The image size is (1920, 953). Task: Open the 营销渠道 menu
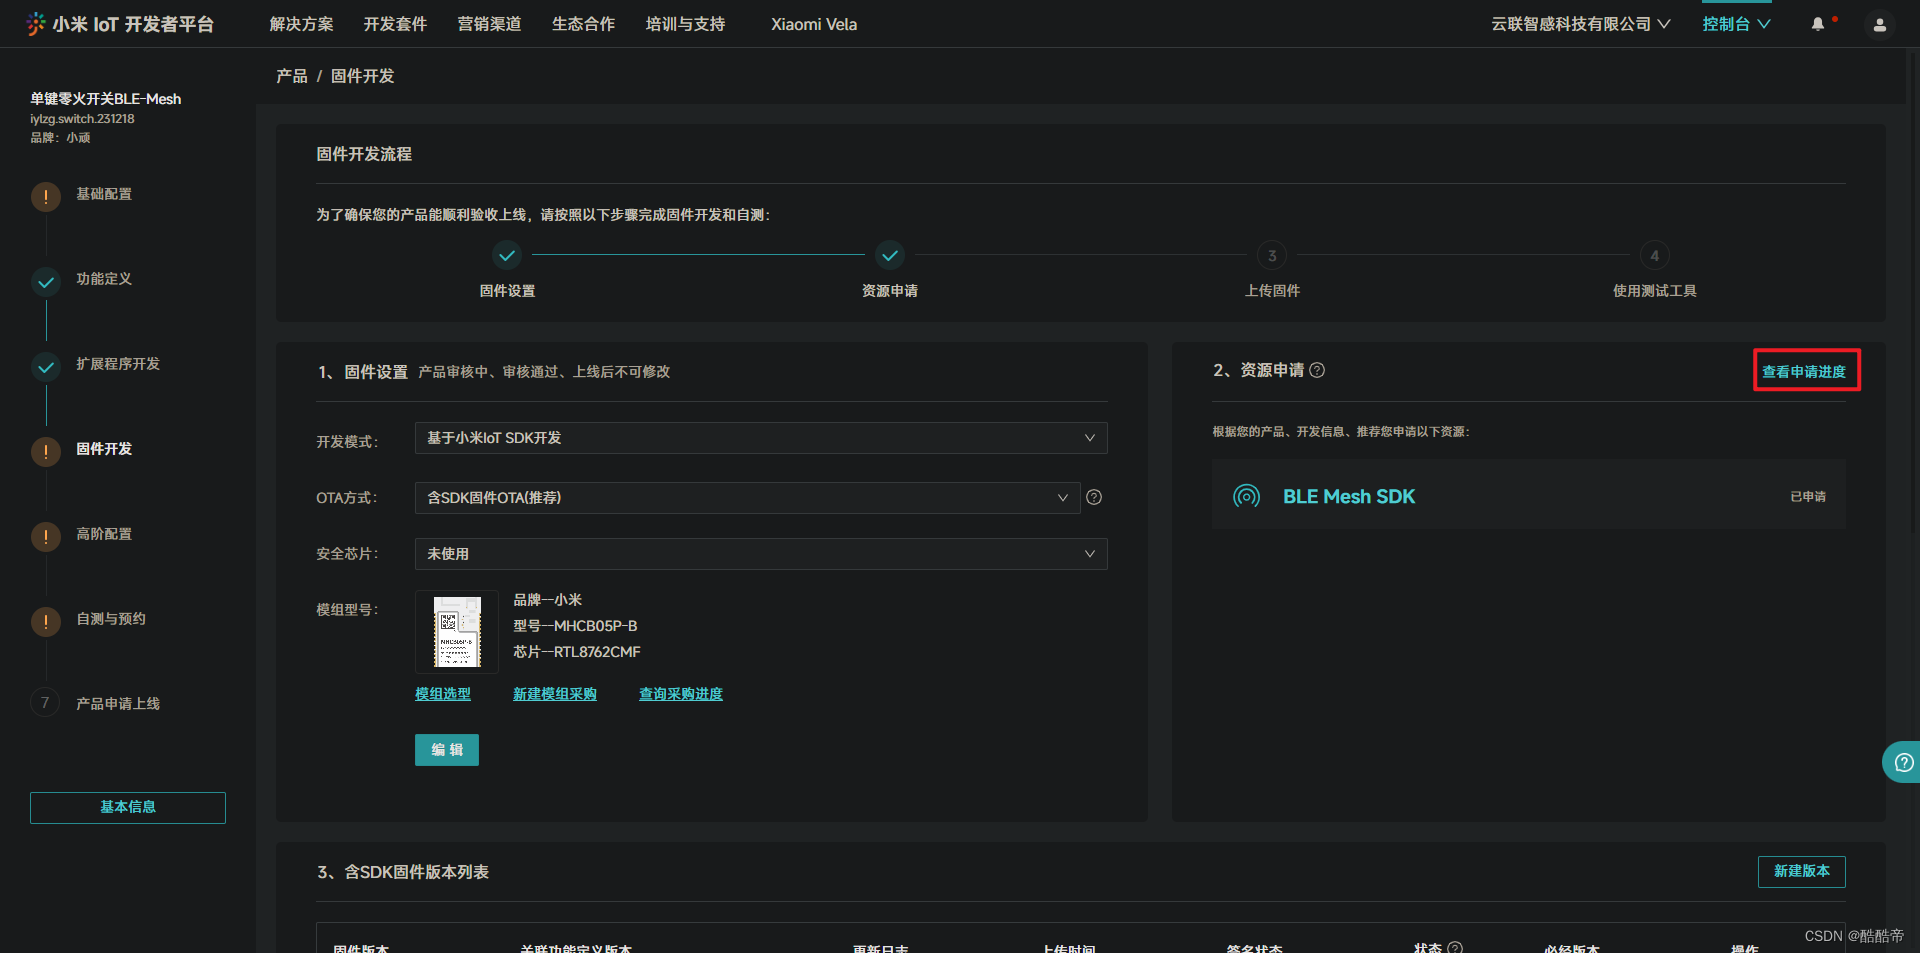coord(489,24)
